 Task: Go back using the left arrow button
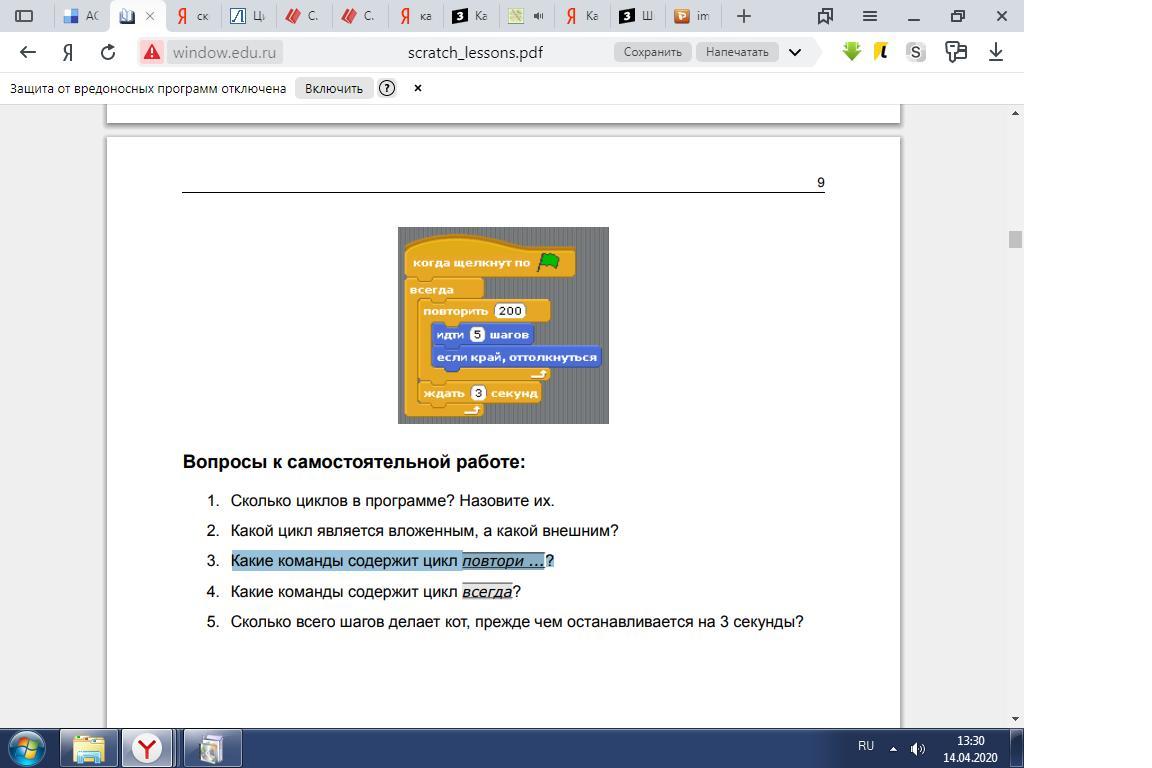[x=28, y=52]
